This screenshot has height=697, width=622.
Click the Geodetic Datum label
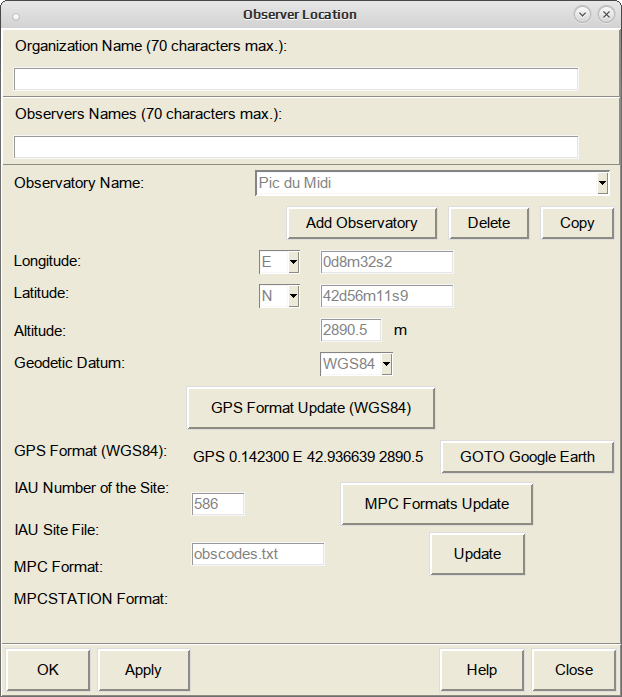pos(69,363)
